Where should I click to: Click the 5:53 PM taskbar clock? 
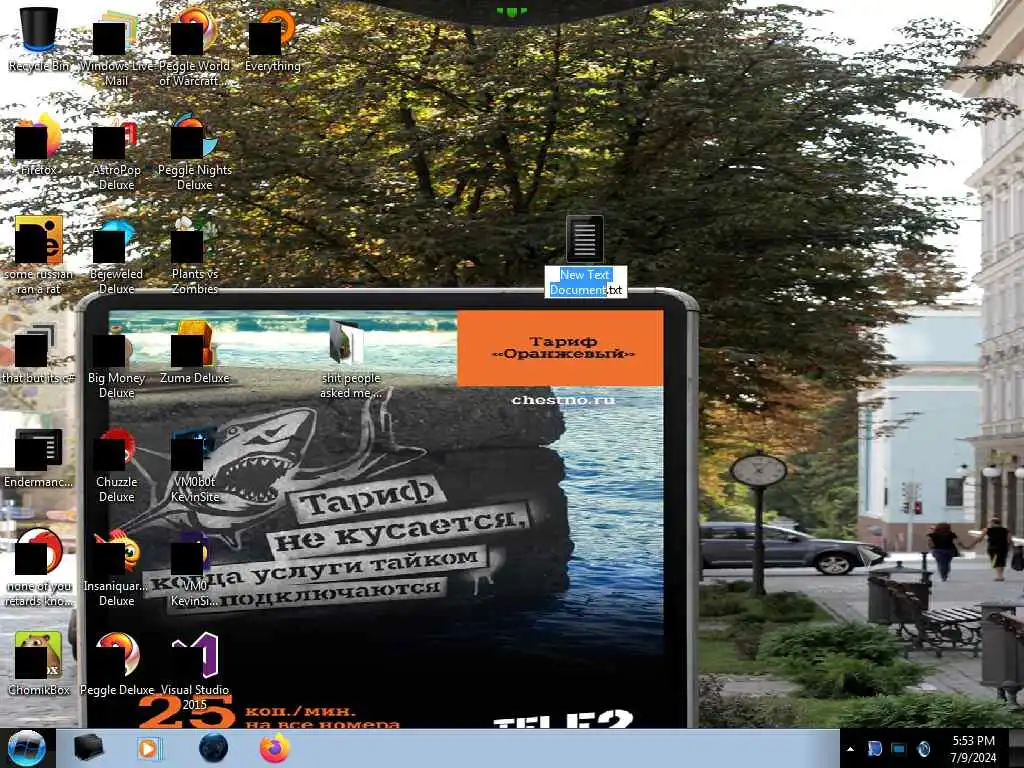[973, 749]
